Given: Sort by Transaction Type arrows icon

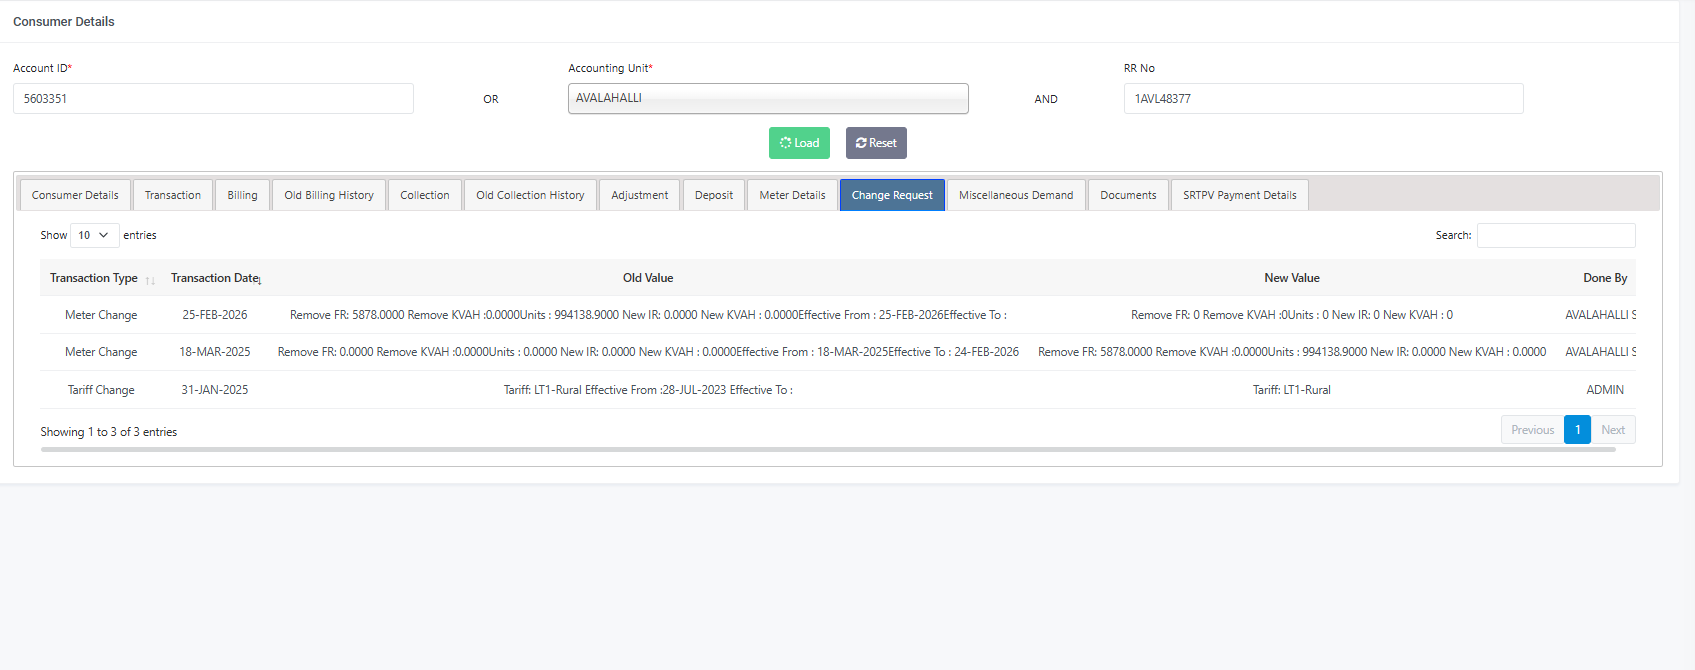Looking at the screenshot, I should click(x=150, y=280).
